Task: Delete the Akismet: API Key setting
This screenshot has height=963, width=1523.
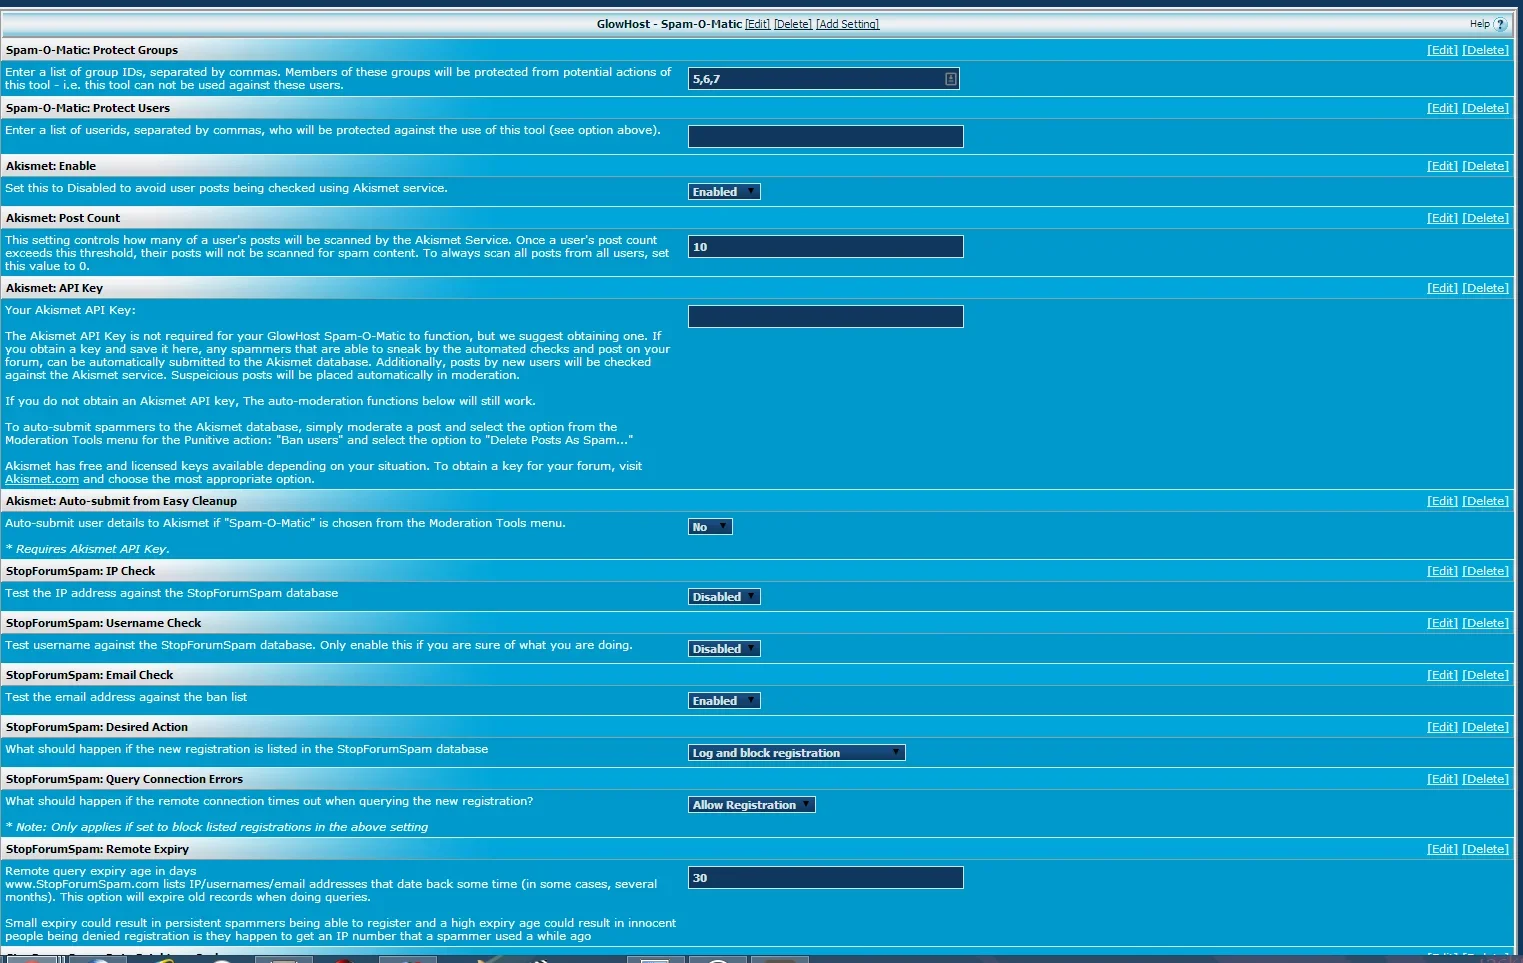Action: 1485,288
